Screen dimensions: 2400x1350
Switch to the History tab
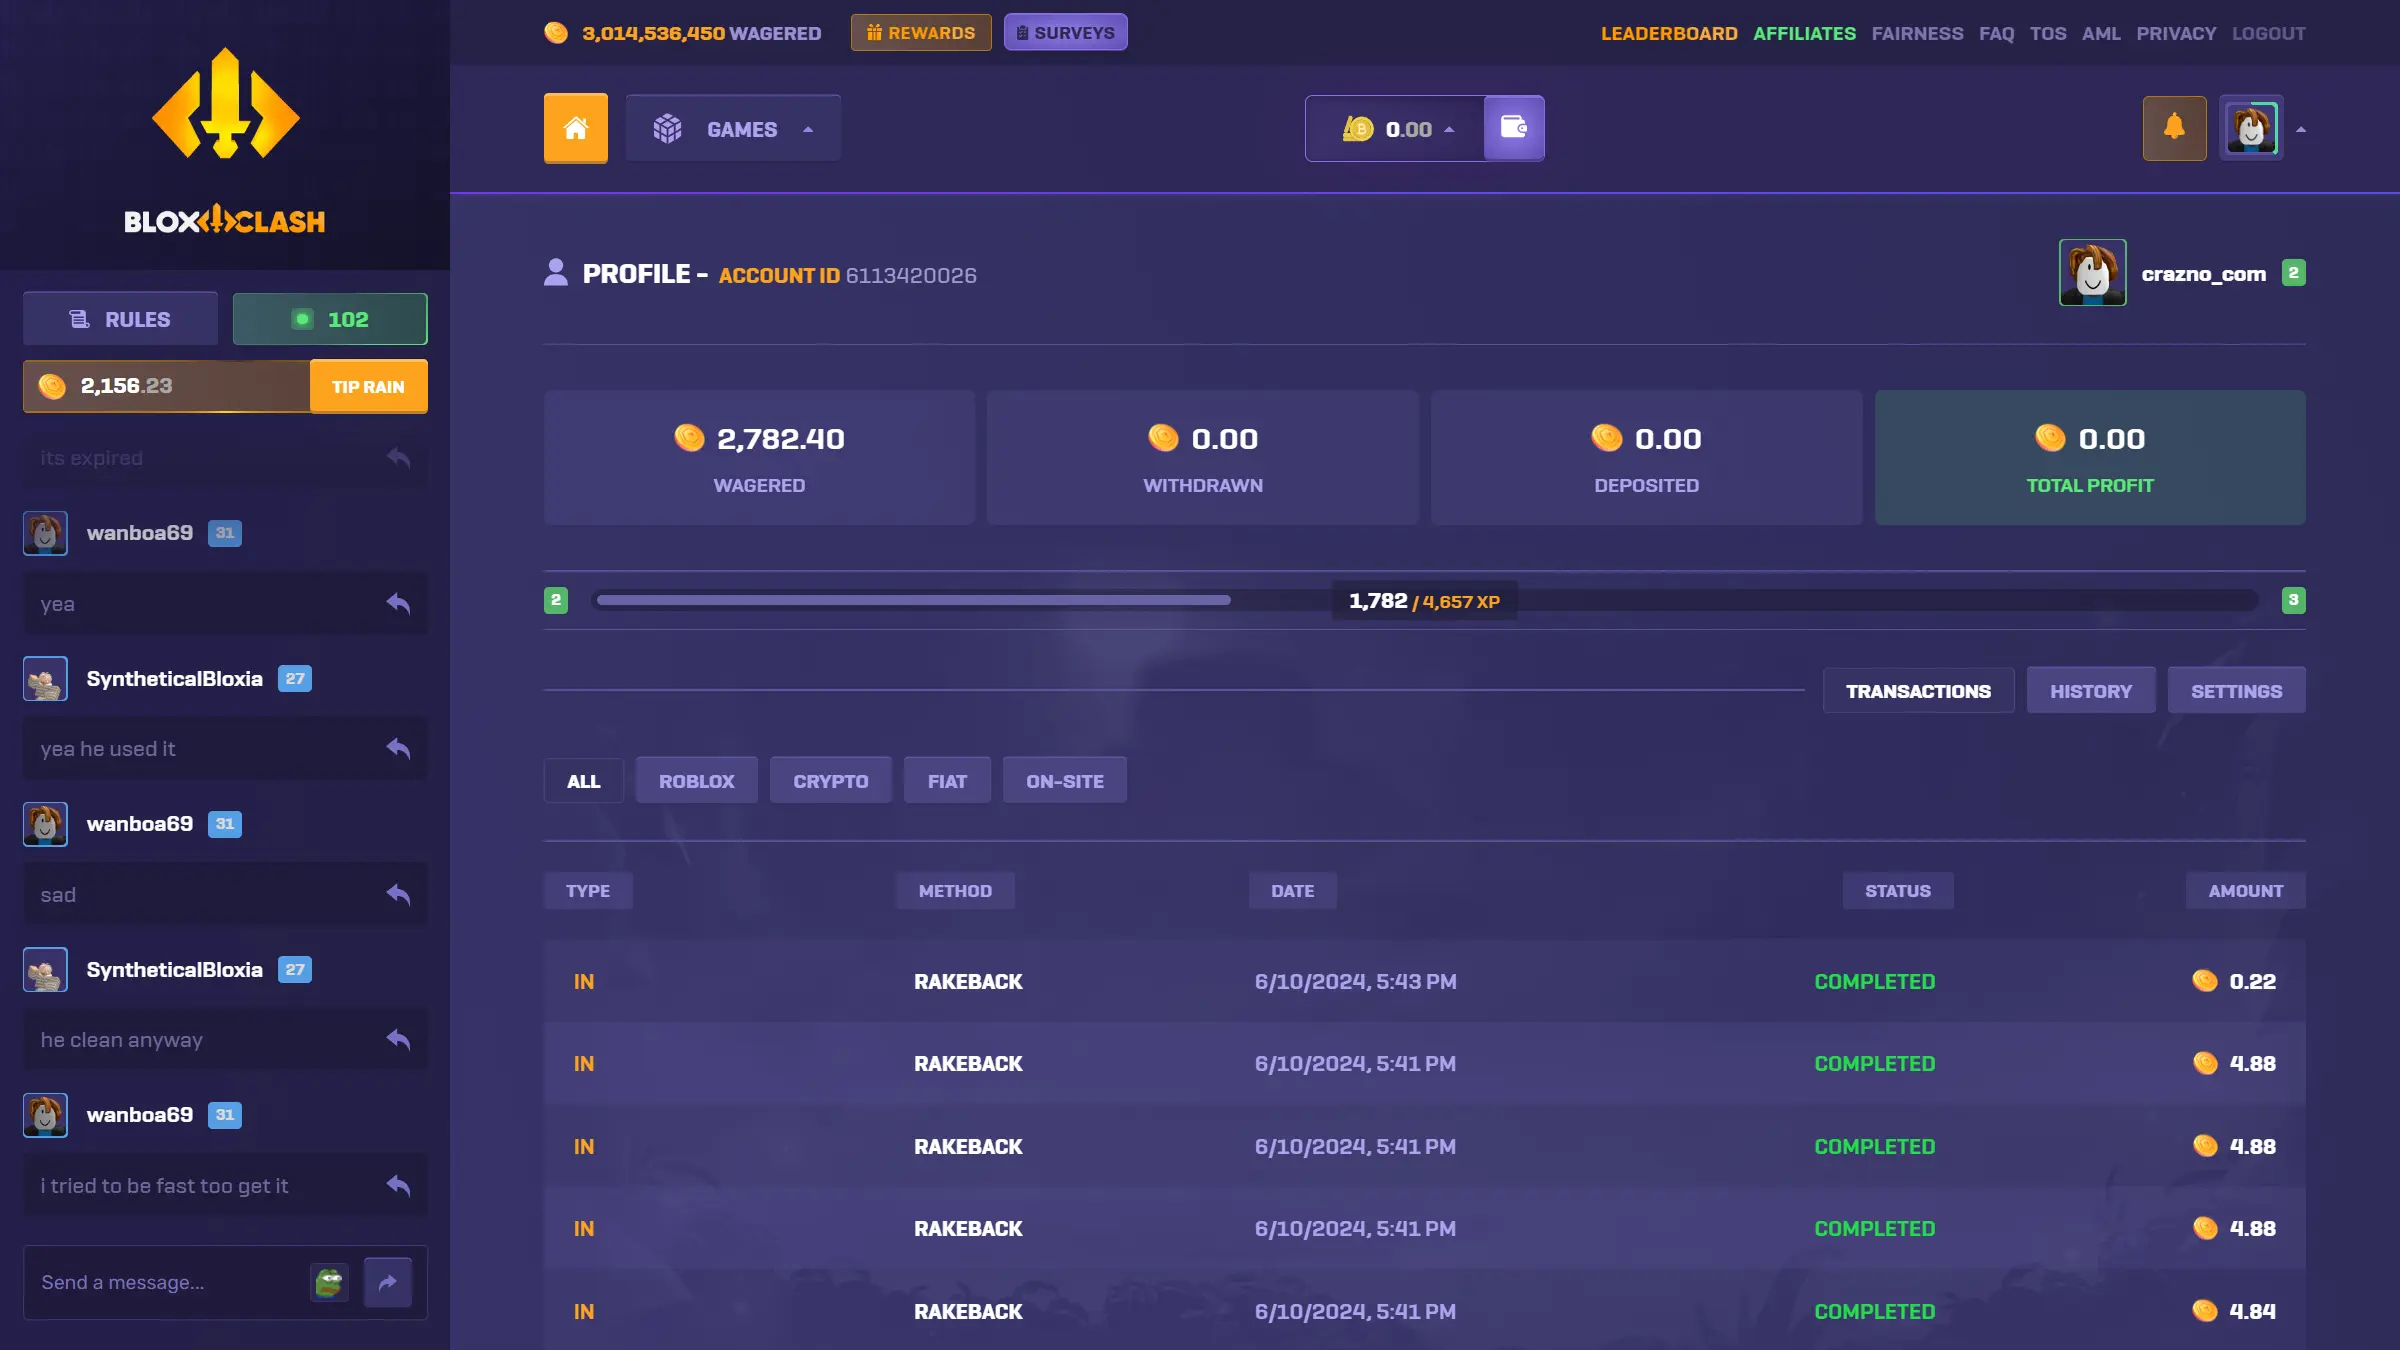click(x=2091, y=691)
